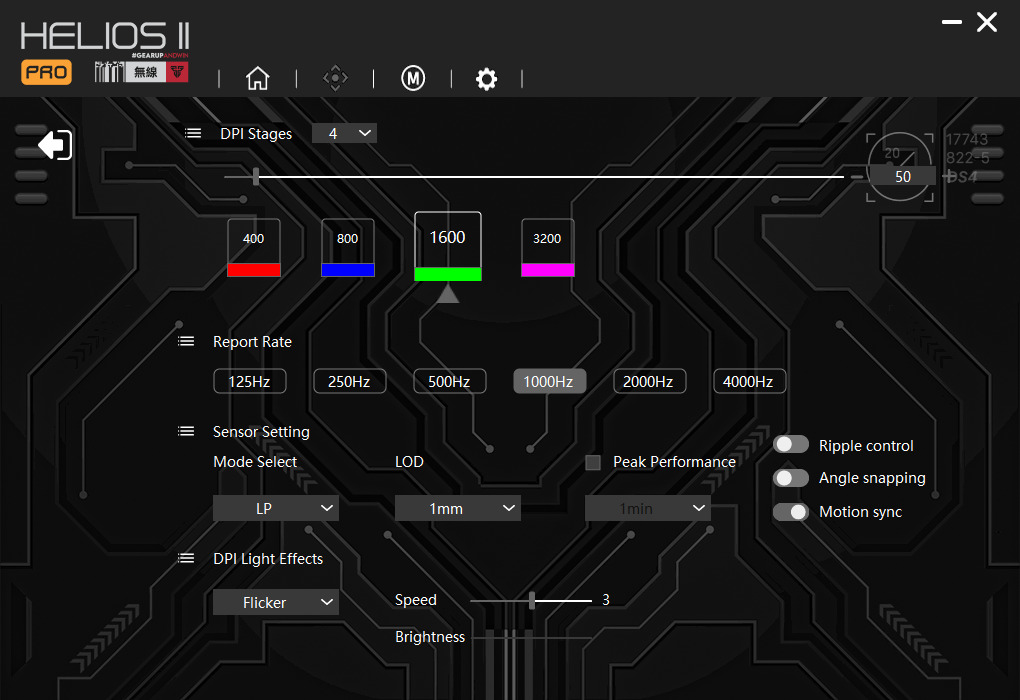Open the Flicker light effect dropdown
This screenshot has height=700, width=1020.
pos(276,602)
